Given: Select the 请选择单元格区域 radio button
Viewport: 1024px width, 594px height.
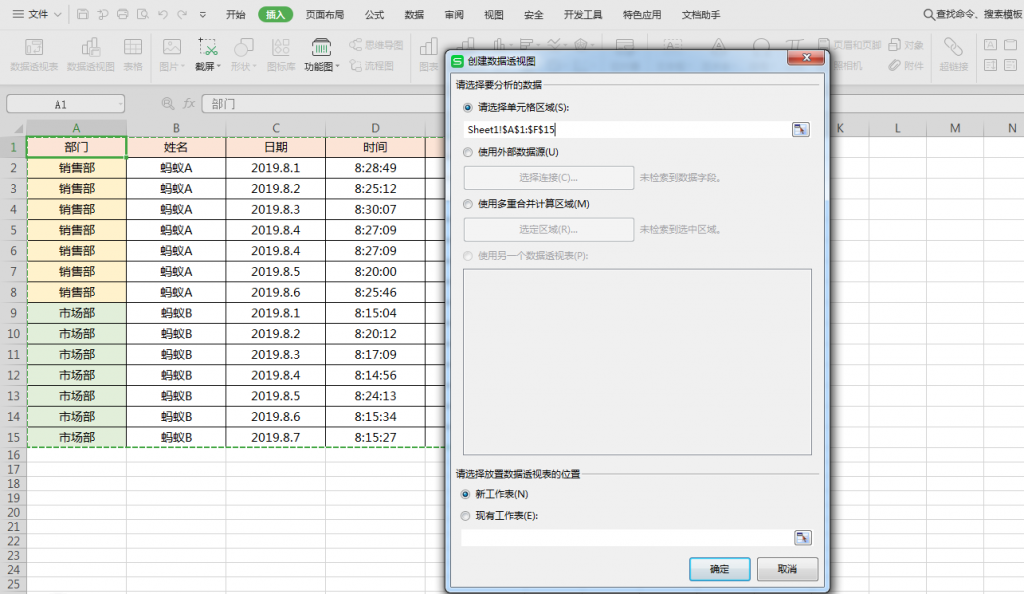Looking at the screenshot, I should click(x=466, y=107).
